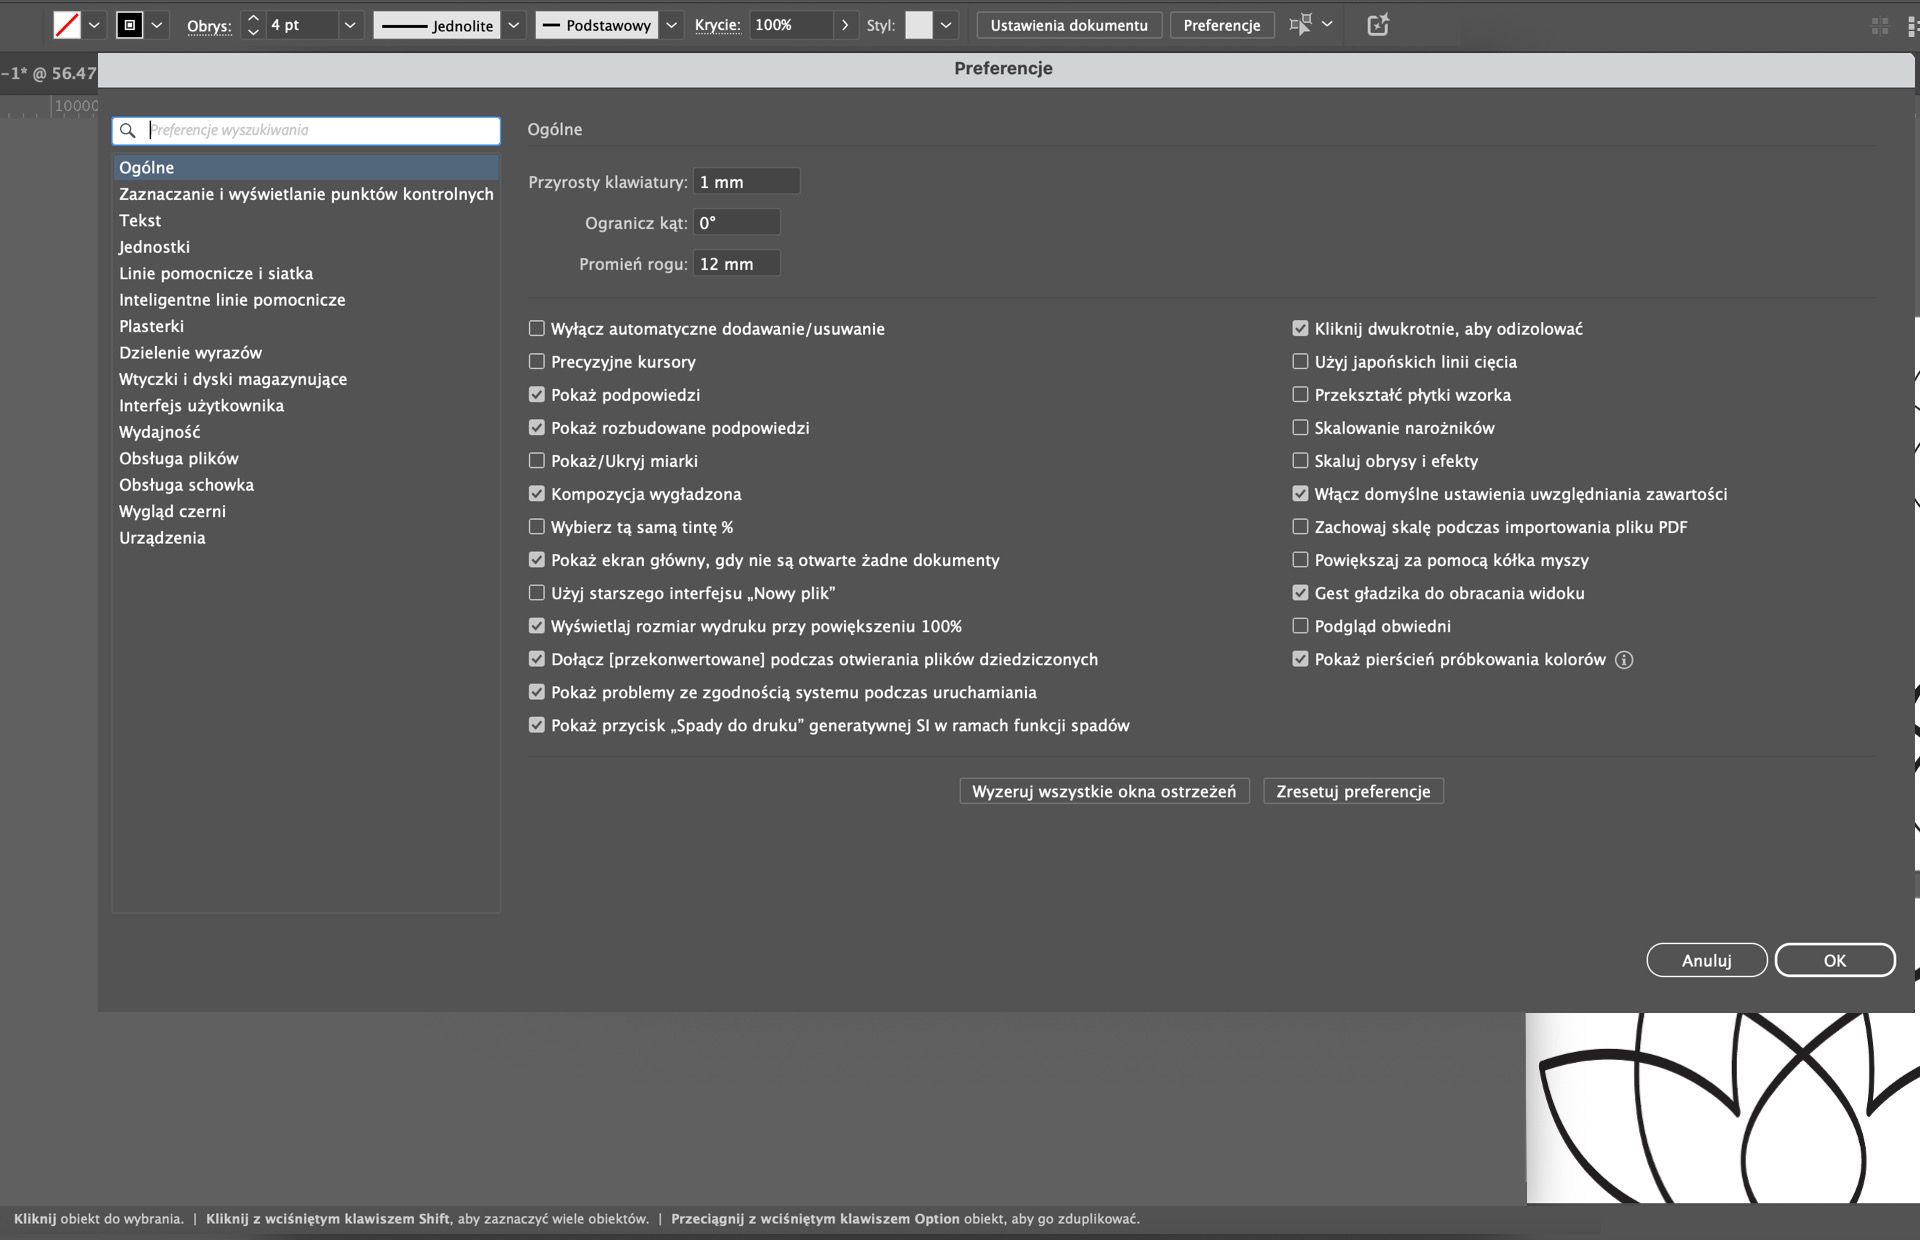Enable Precyzyjne kursory checkbox
Screen dimensions: 1920x1240
[537, 362]
